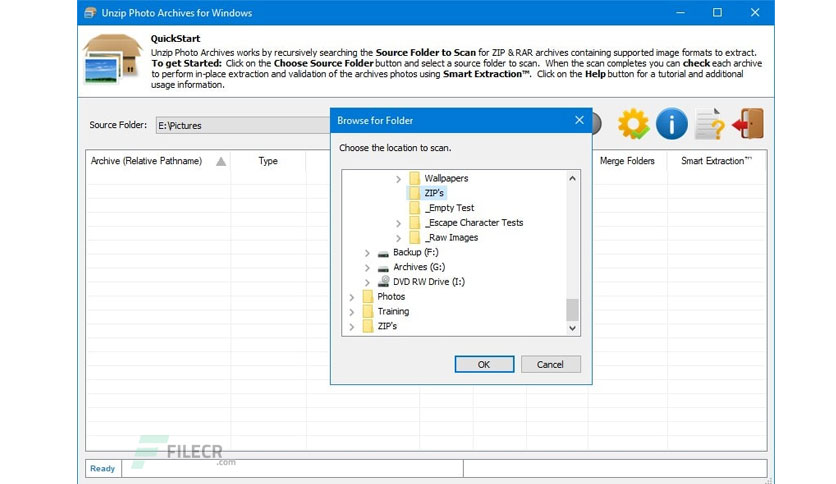Expand the _Raw Images folder
The height and width of the screenshot is (484, 836).
(398, 238)
